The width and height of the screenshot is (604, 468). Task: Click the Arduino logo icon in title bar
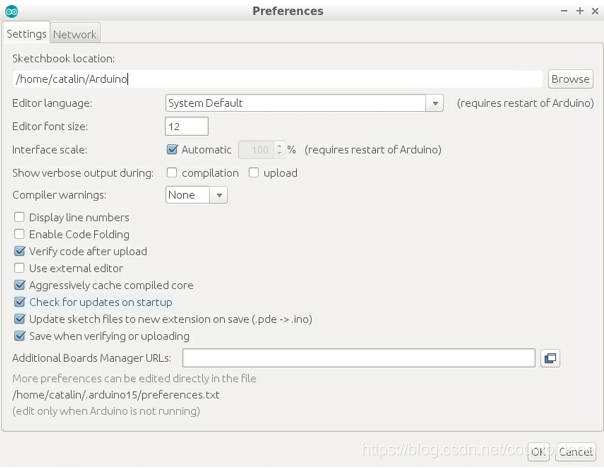pyautogui.click(x=11, y=11)
